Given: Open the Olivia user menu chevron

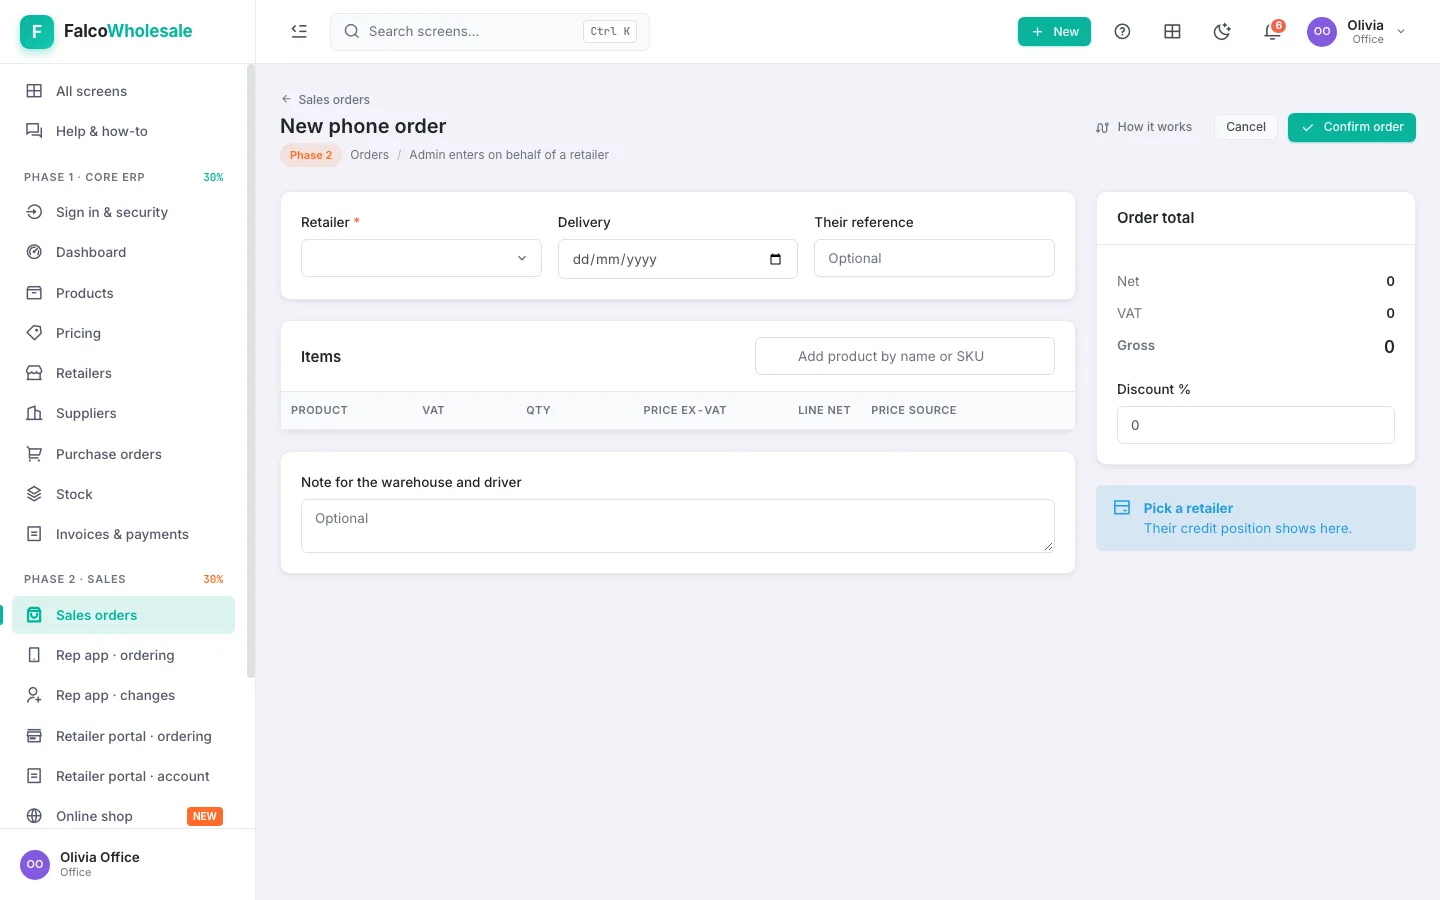Looking at the screenshot, I should tap(1401, 32).
